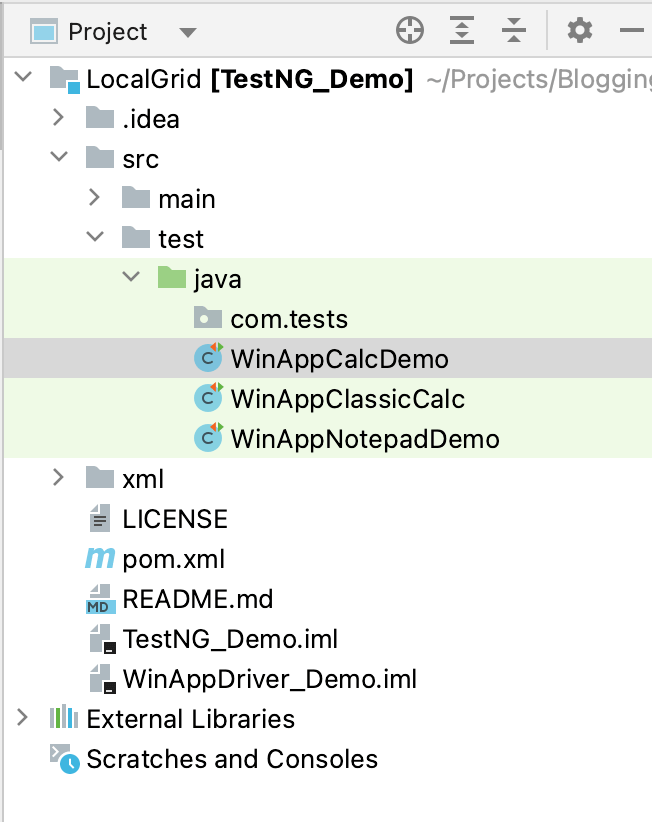Select the test folder name
This screenshot has height=822, width=652.
pos(181,239)
